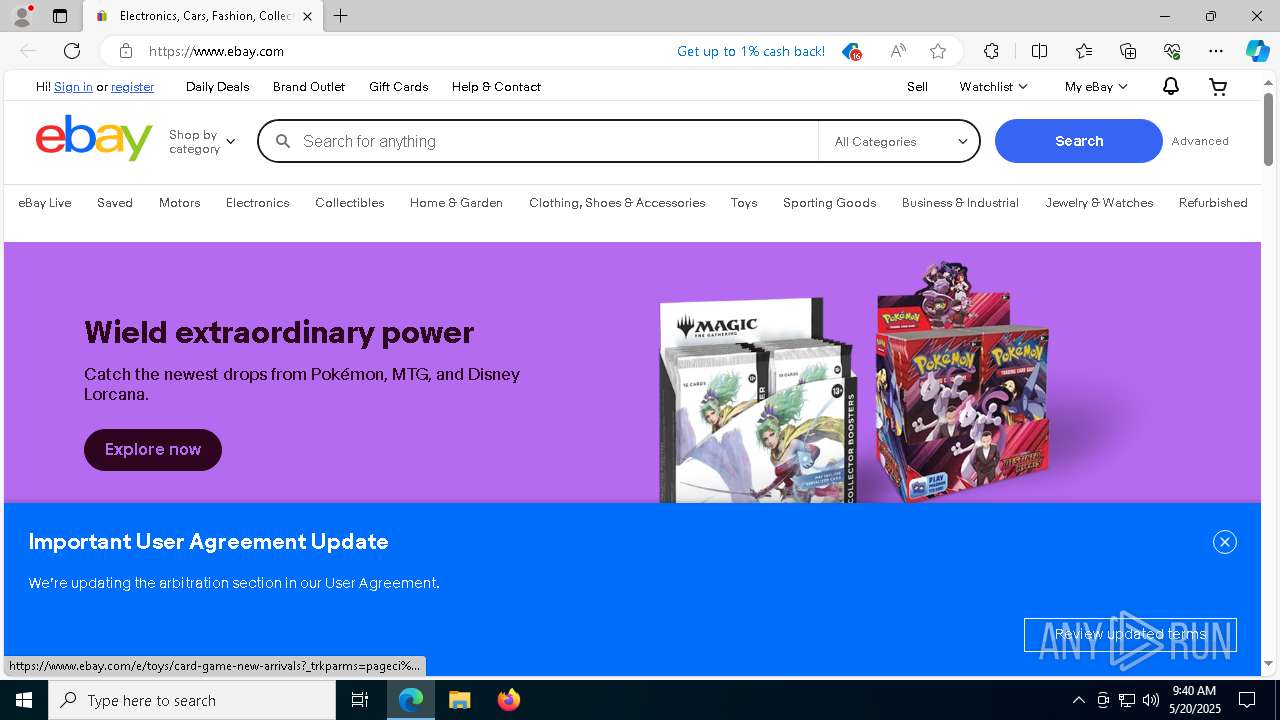Open Edge Collections icon
The width and height of the screenshot is (1280, 720).
point(1128,51)
